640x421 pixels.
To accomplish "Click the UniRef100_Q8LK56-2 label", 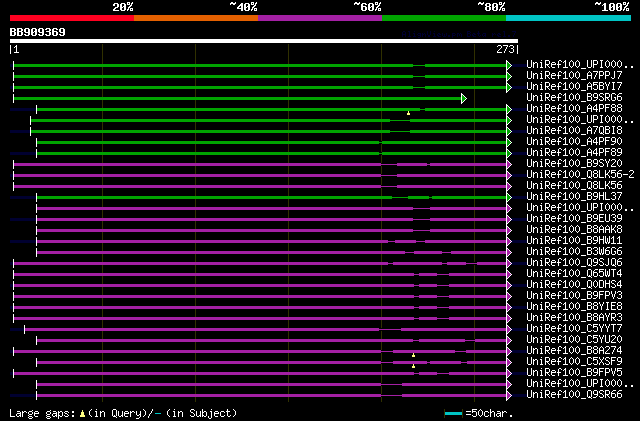I will (x=580, y=175).
